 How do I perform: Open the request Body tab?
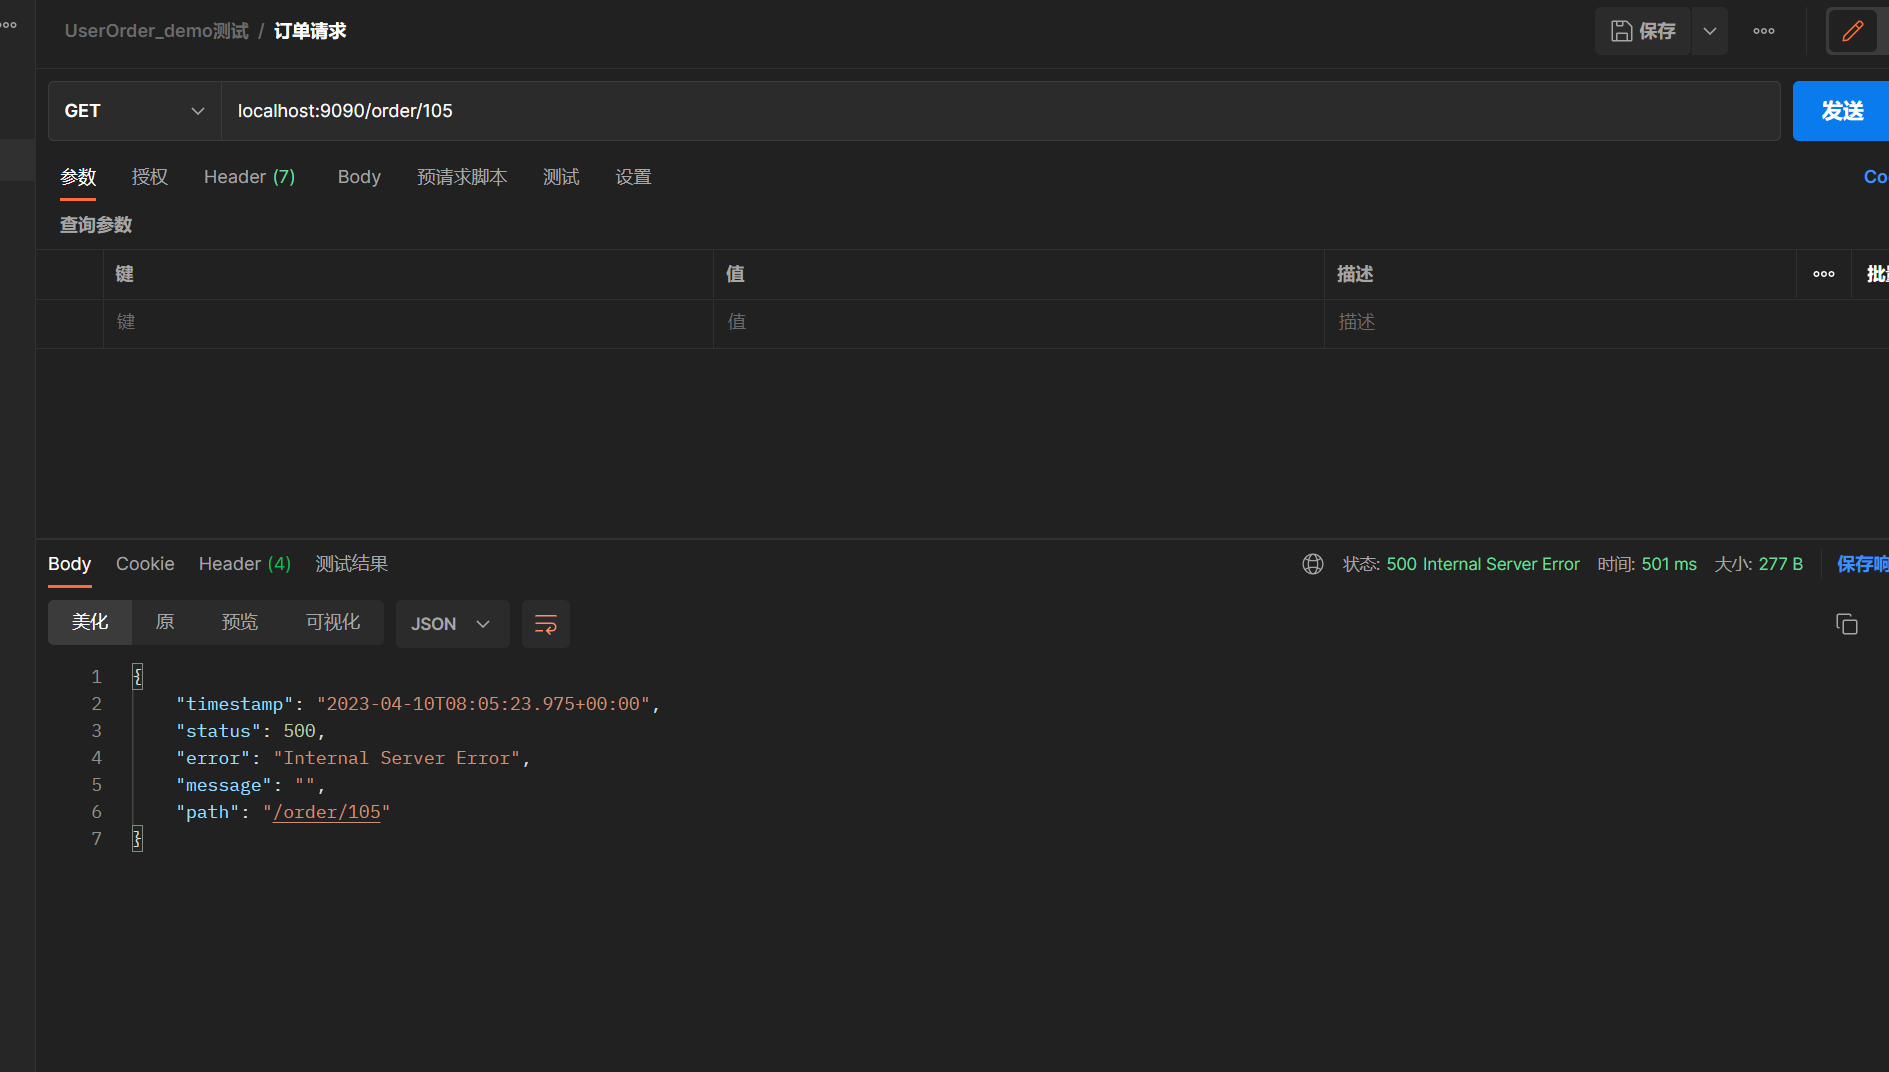point(359,177)
